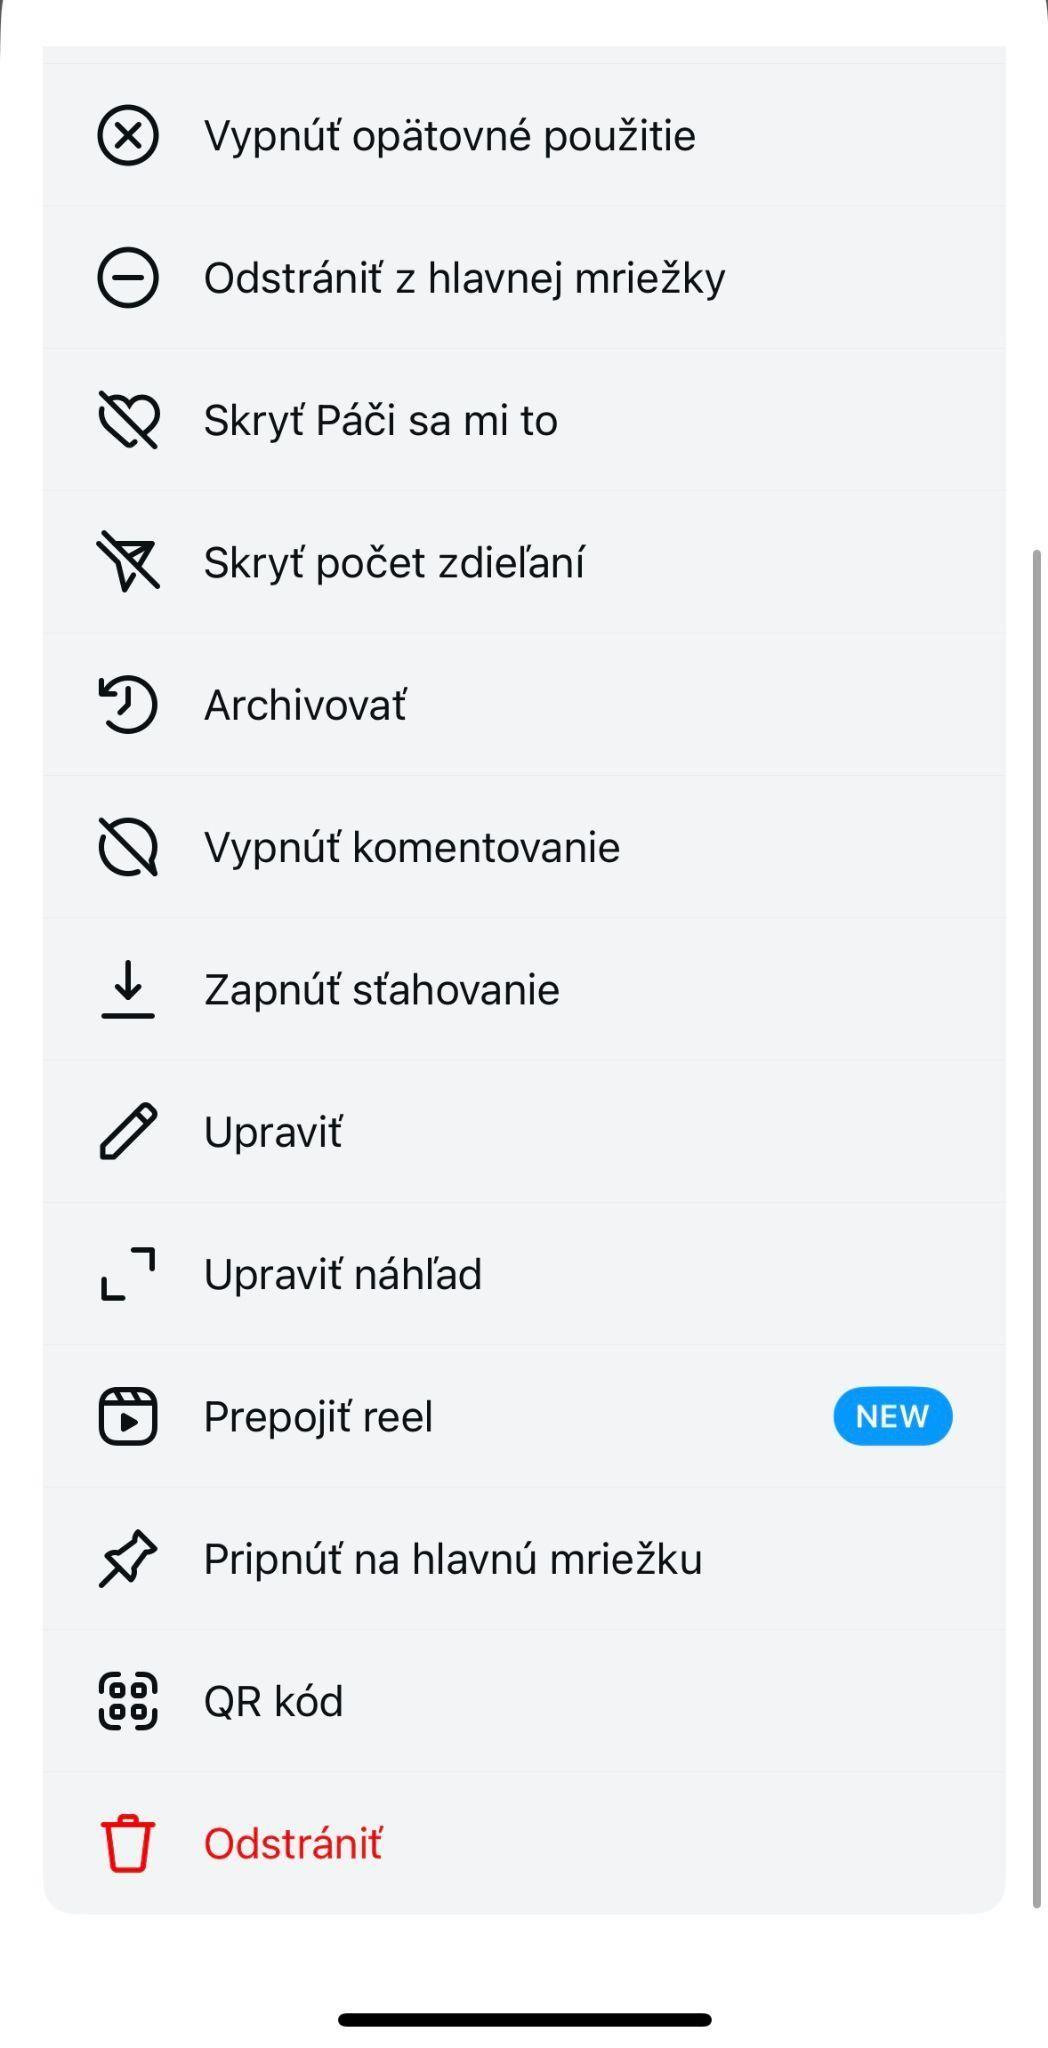Screen dimensions: 1048x2048
Task: Tap the QR code icon
Action: 128,1701
